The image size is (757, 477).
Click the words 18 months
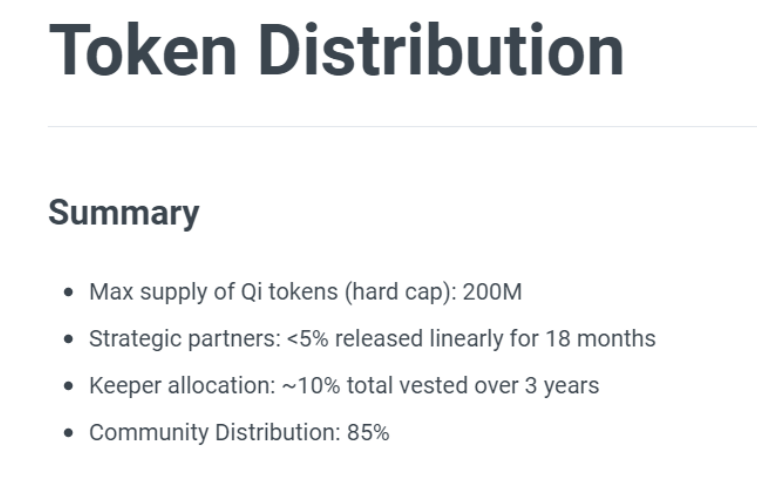pyautogui.click(x=601, y=338)
